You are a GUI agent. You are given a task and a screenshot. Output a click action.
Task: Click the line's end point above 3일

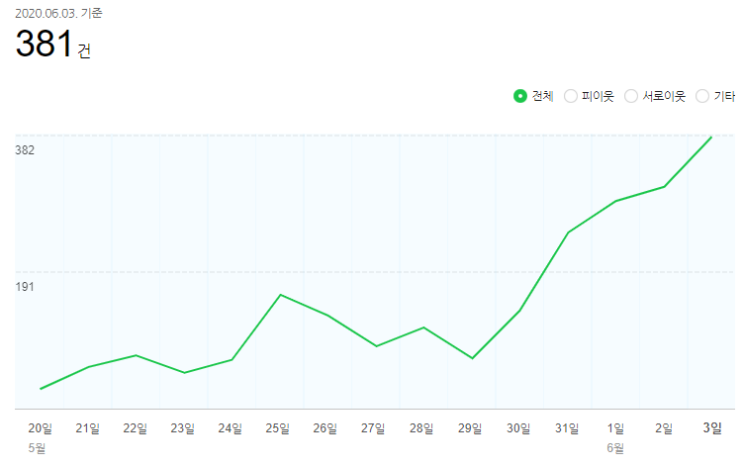click(x=711, y=137)
